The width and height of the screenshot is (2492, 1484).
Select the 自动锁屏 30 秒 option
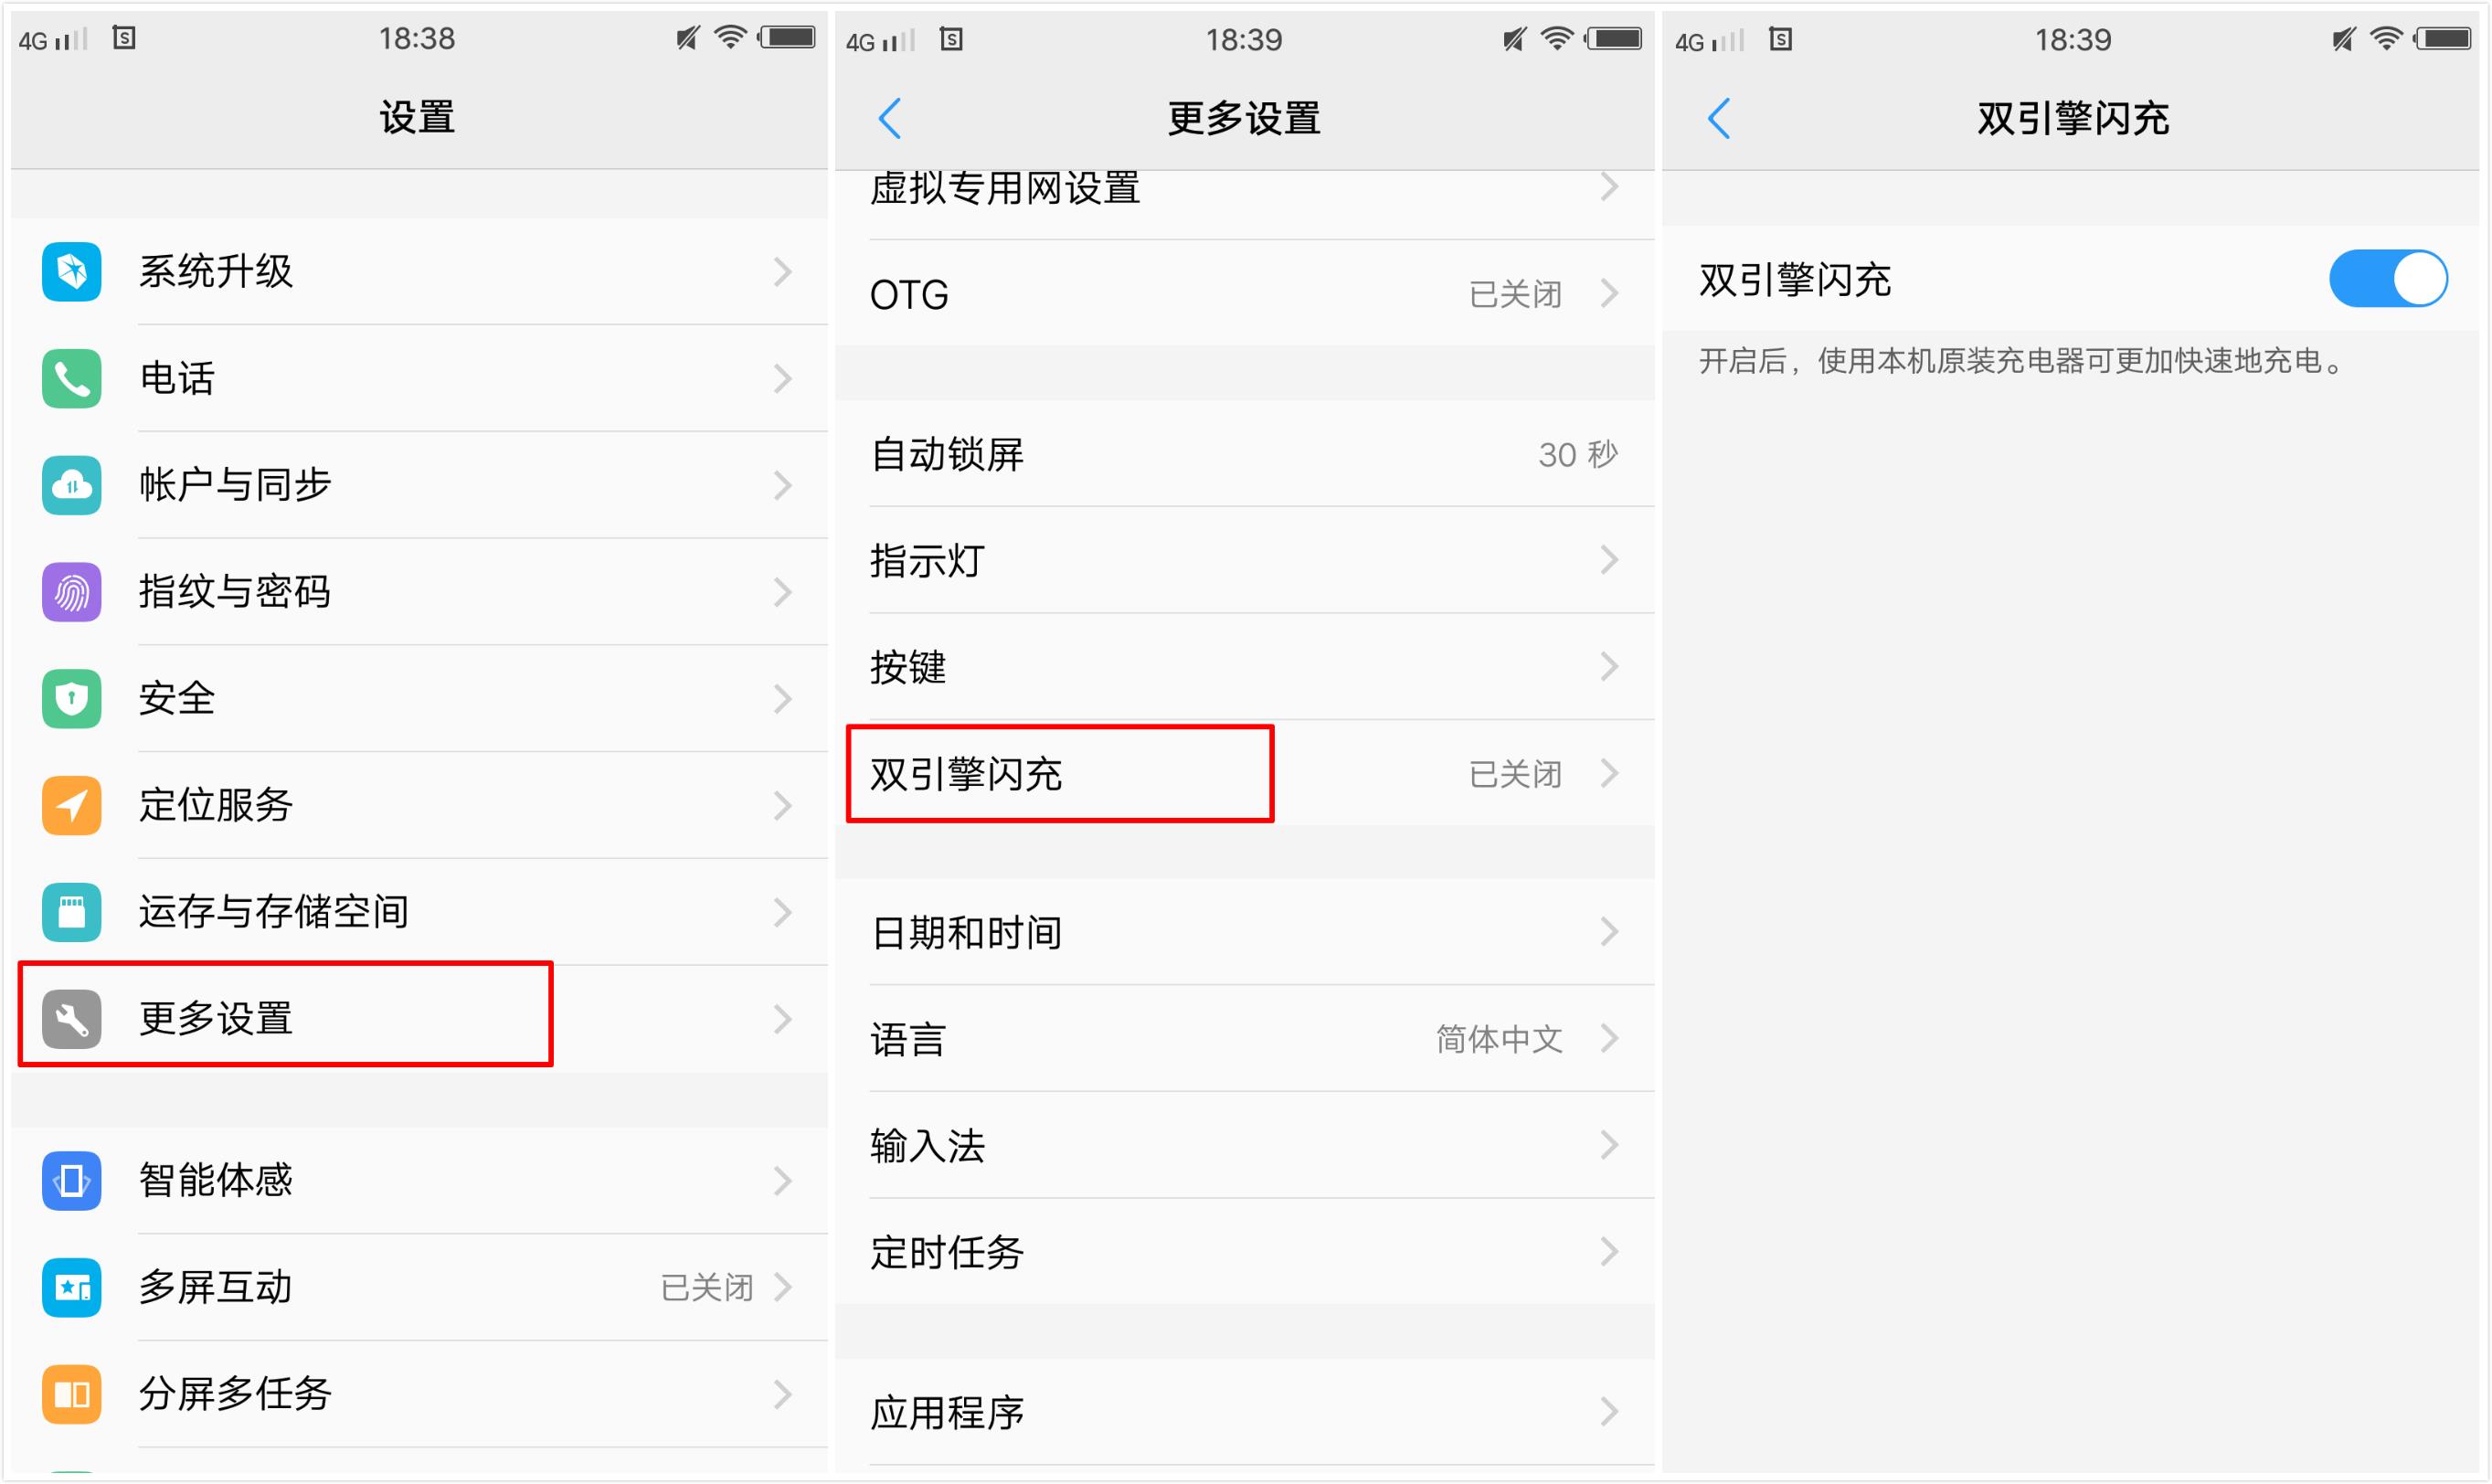[x=1244, y=454]
